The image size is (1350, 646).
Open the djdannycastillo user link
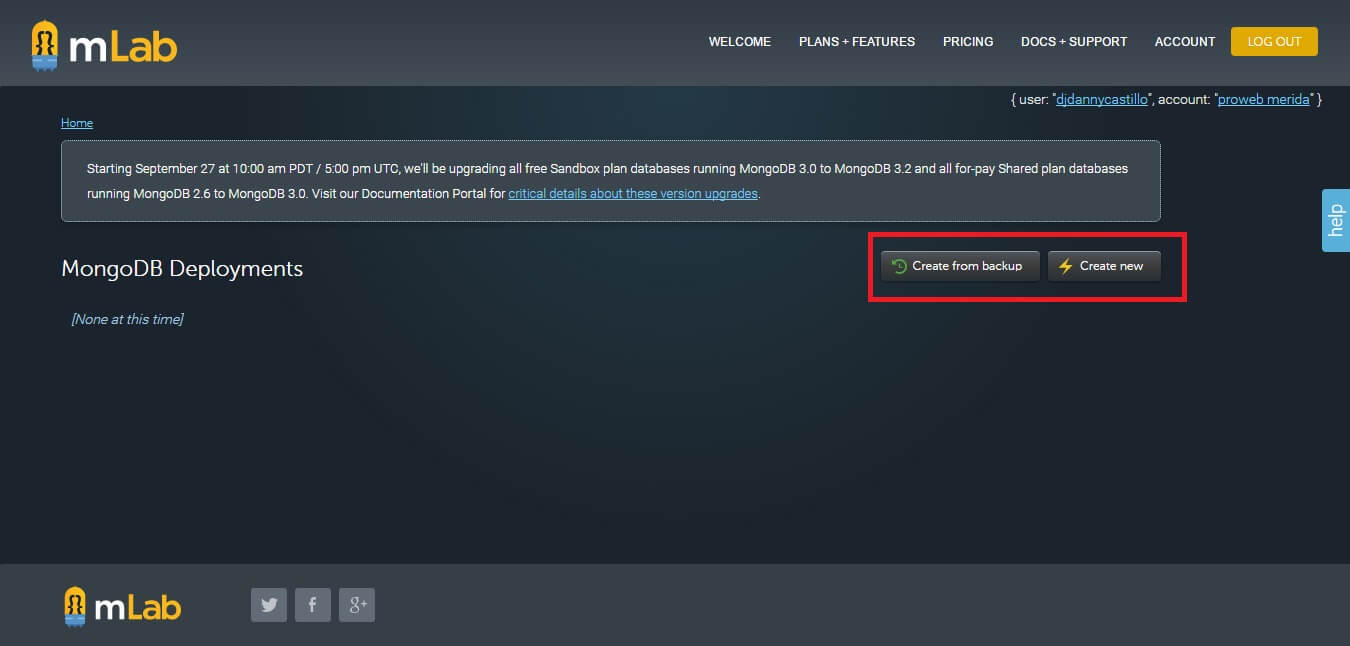tap(1102, 100)
